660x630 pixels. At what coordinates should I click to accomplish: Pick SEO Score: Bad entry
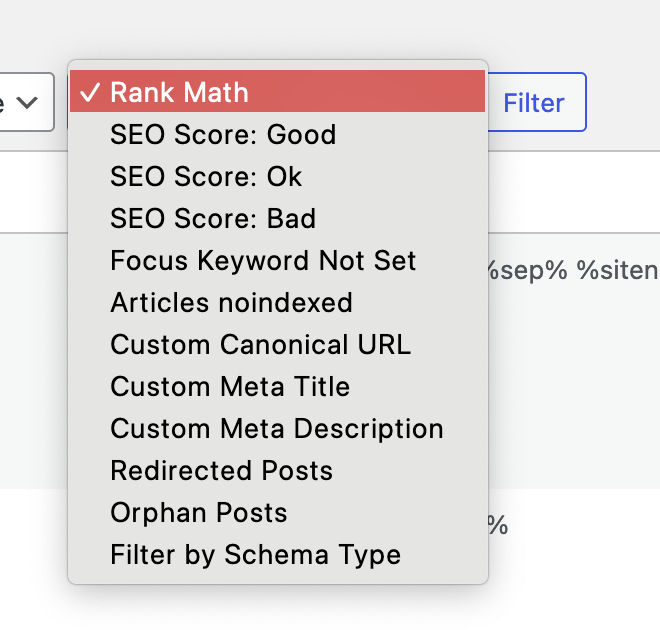coord(277,218)
